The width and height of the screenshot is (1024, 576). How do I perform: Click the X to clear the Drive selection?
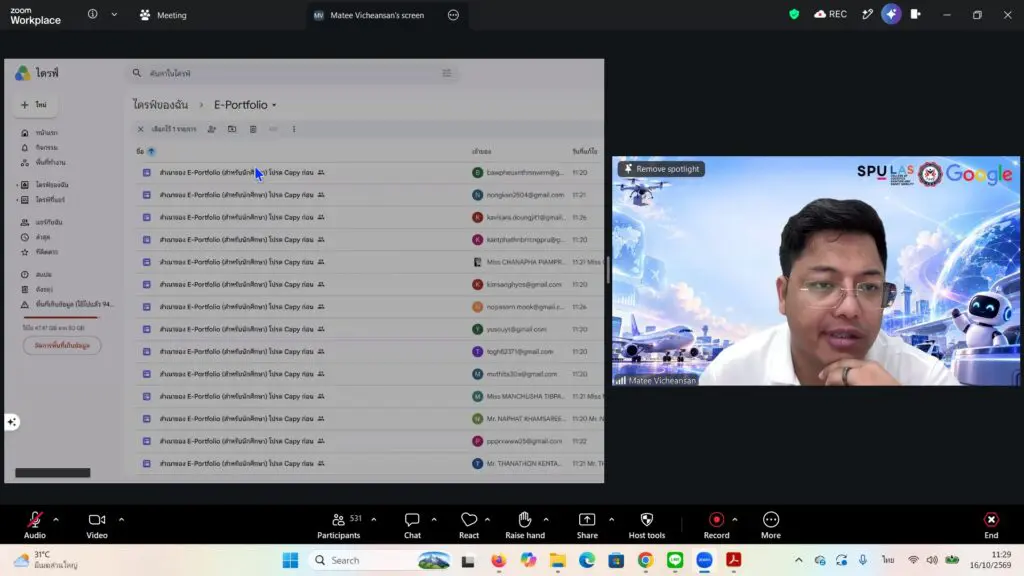tap(140, 129)
